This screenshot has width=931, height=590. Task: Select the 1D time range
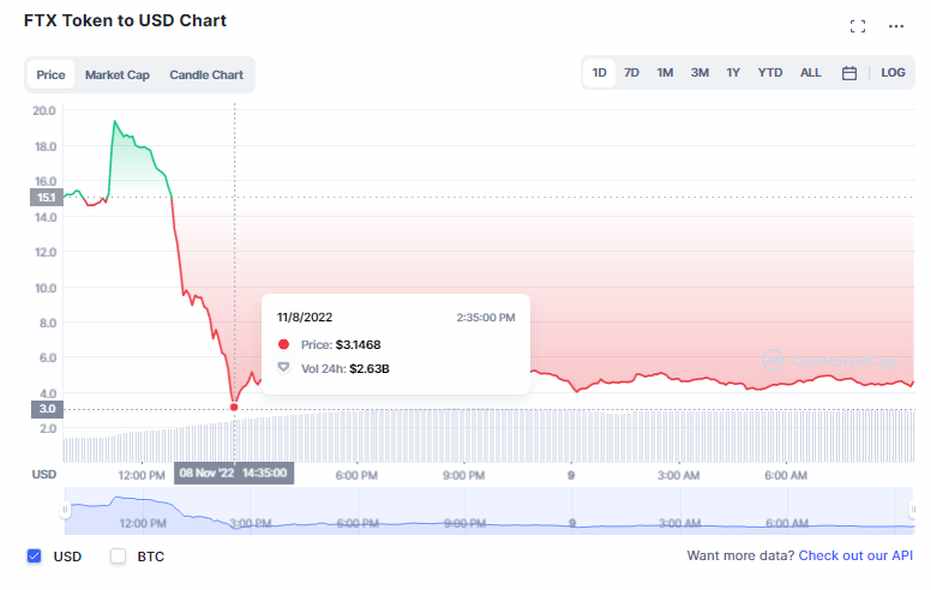[599, 73]
